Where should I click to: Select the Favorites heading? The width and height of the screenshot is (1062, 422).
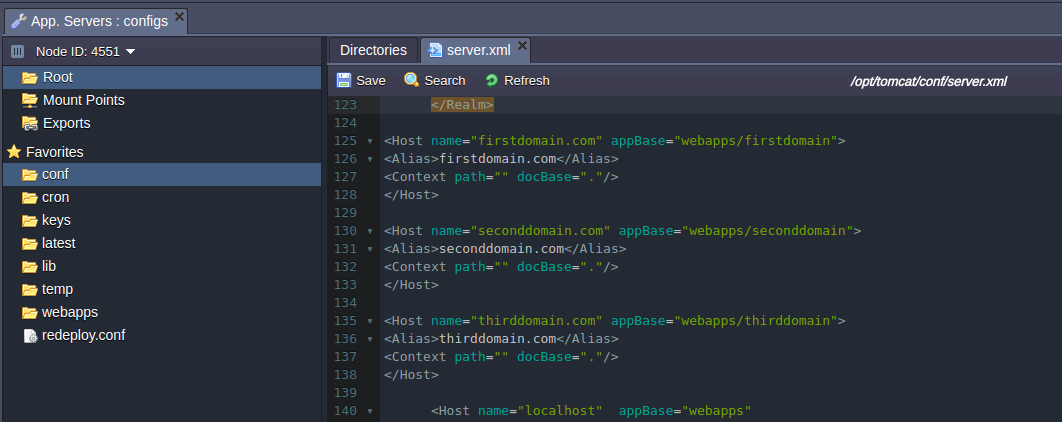pos(54,152)
